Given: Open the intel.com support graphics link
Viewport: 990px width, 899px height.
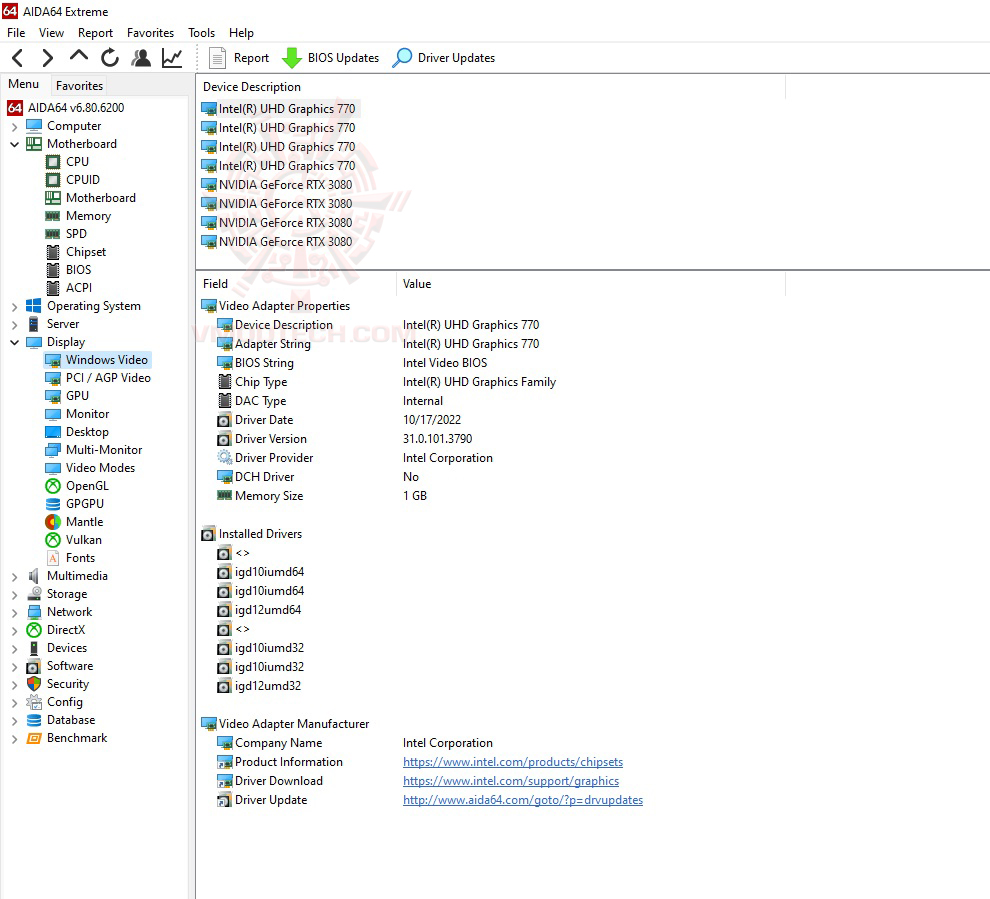Looking at the screenshot, I should coord(511,781).
